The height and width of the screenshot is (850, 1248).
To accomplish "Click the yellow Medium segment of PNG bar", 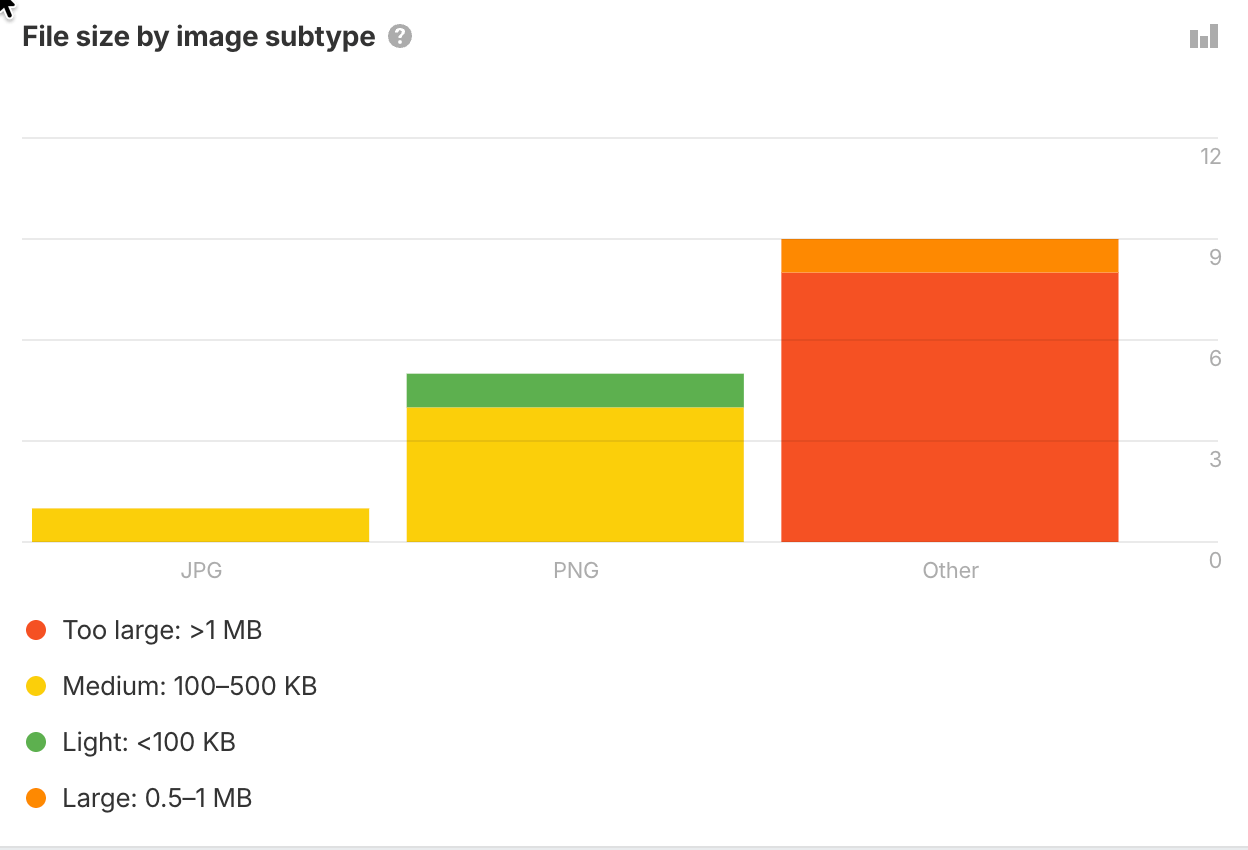I will point(575,474).
